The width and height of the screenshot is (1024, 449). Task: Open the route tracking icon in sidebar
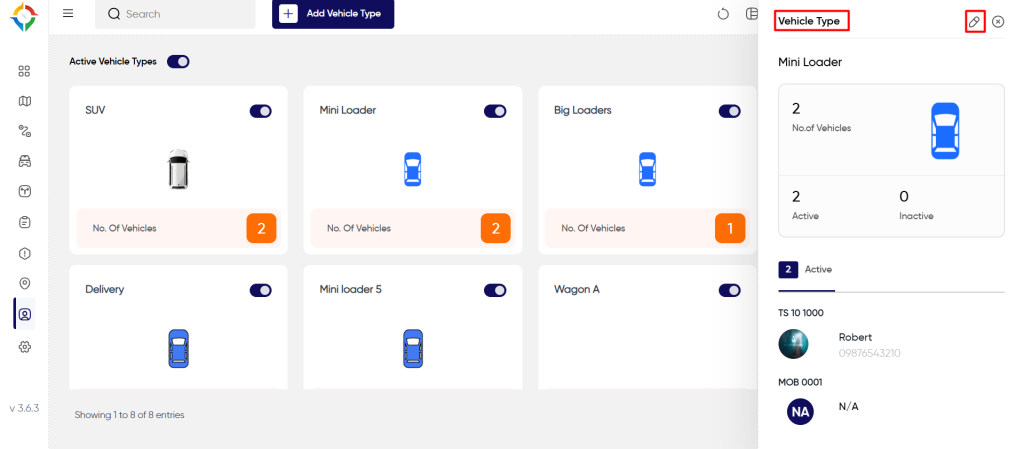(24, 131)
